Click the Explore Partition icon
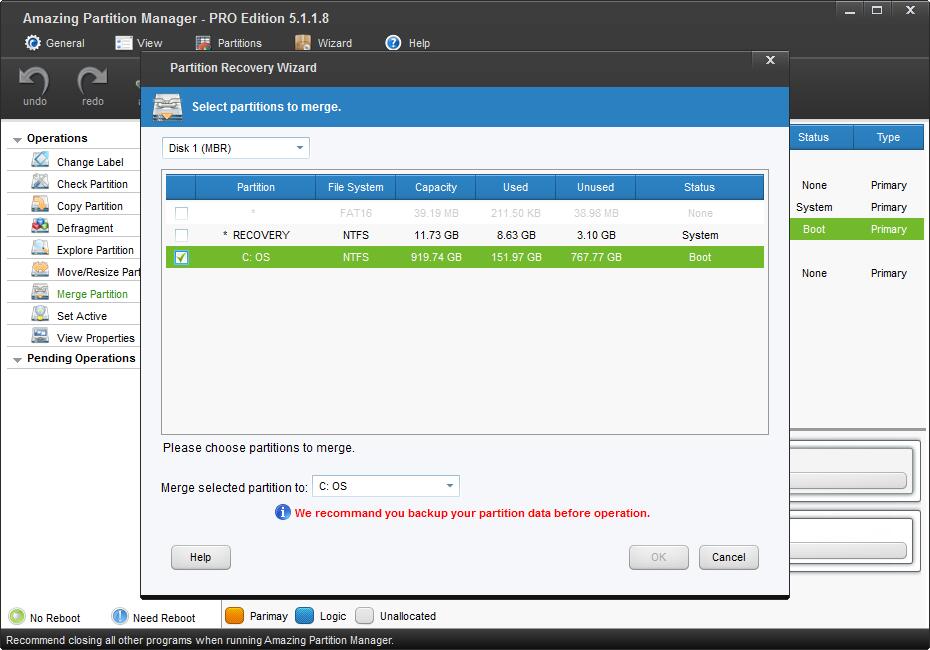The width and height of the screenshot is (930, 650). point(40,248)
